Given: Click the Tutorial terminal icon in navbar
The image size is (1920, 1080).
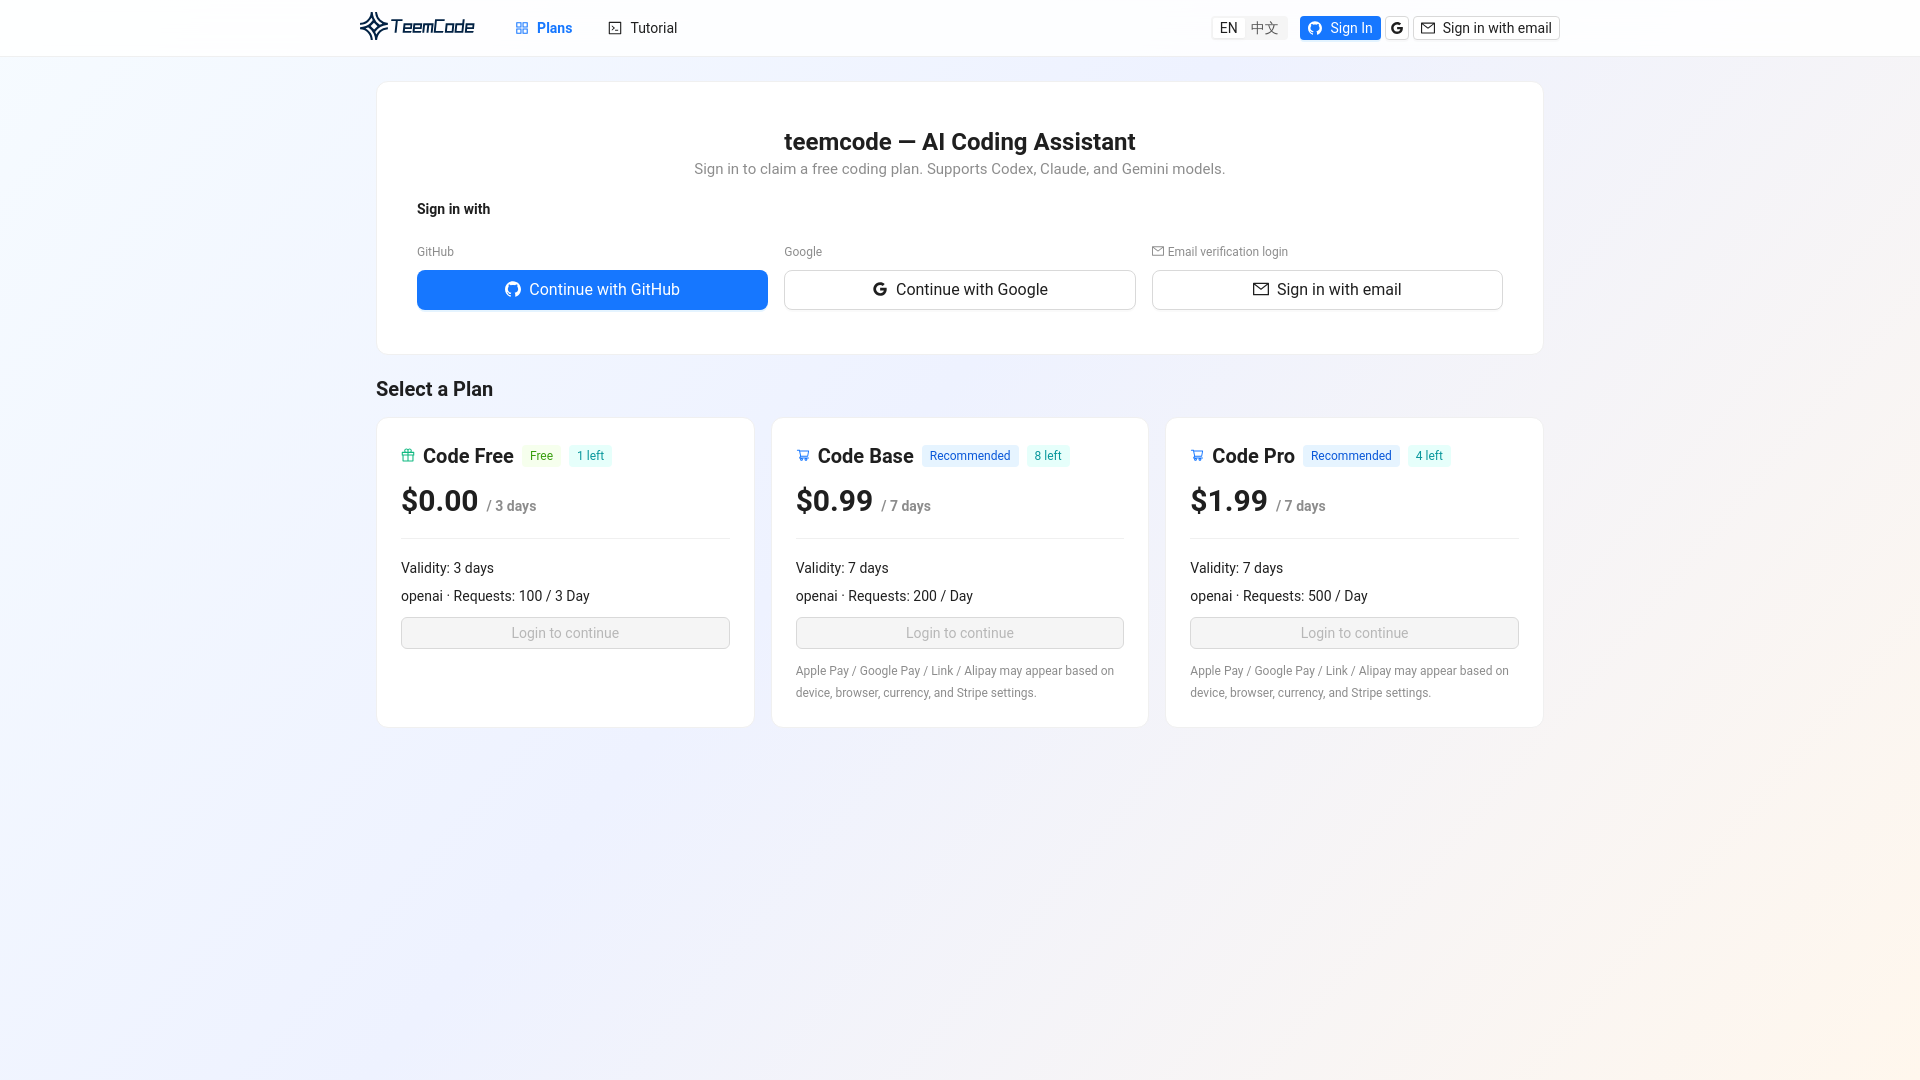Looking at the screenshot, I should 615,28.
